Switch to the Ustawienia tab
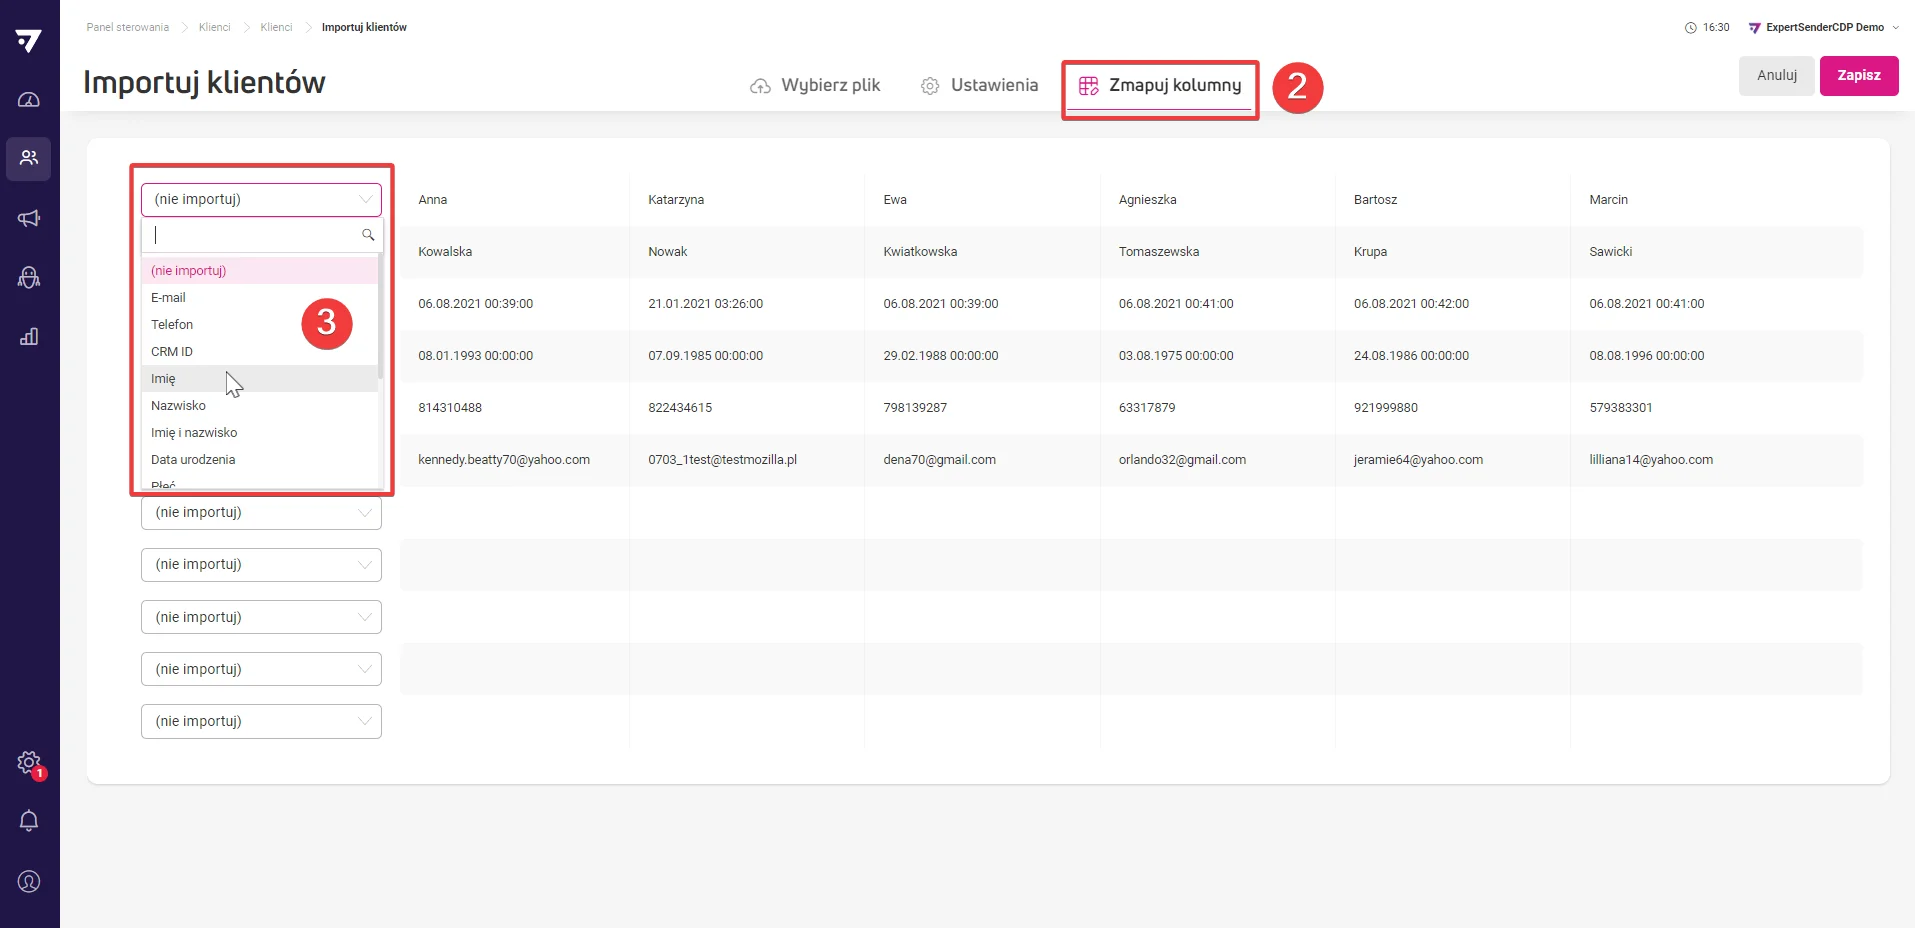Viewport: 1915px width, 928px height. (979, 86)
